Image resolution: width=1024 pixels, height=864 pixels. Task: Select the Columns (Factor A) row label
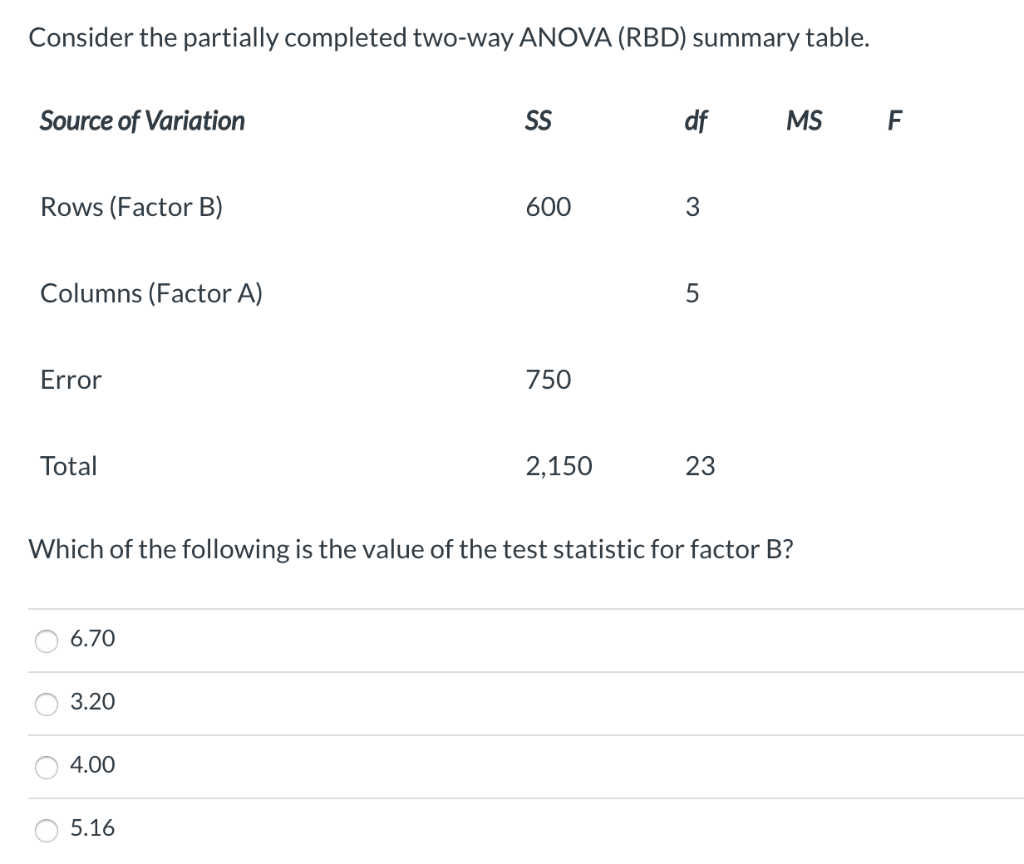[x=152, y=294]
